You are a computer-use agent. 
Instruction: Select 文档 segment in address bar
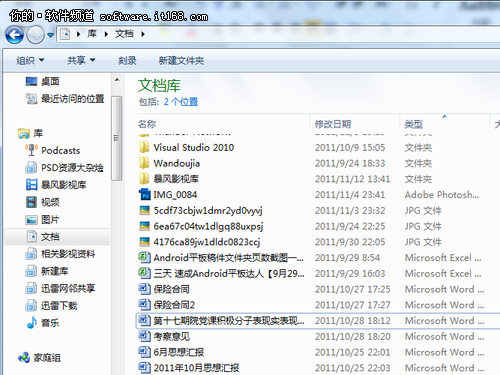coord(124,34)
